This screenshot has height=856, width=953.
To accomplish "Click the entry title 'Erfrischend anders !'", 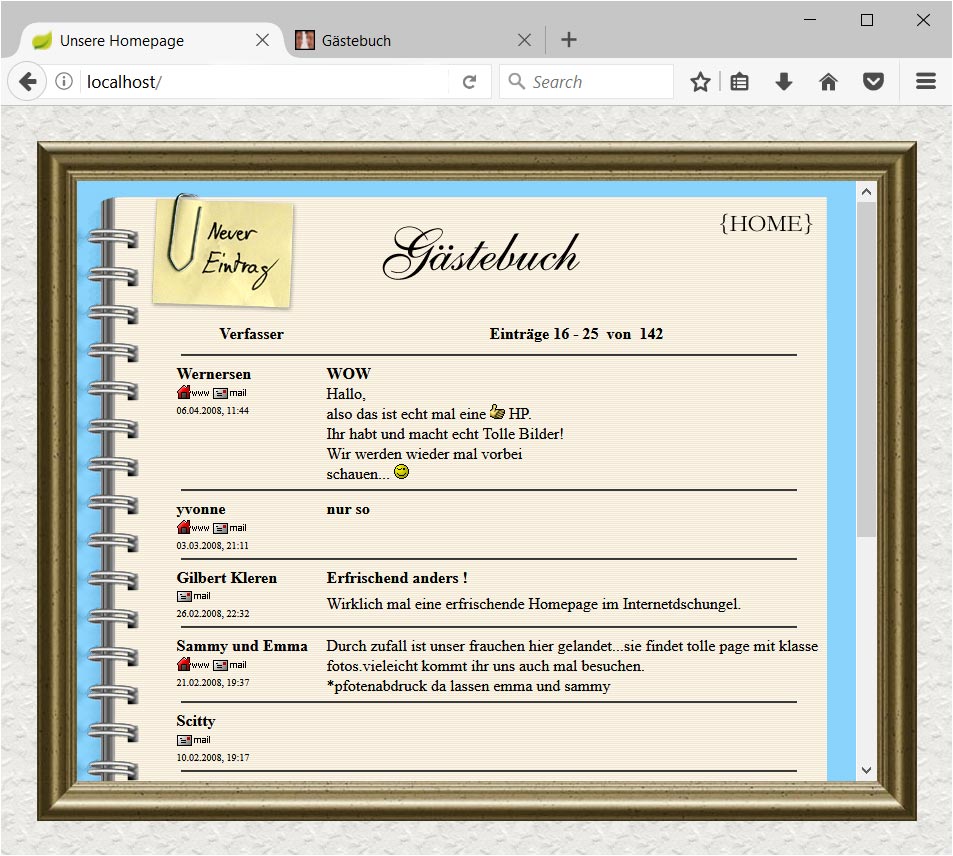I will coord(397,578).
